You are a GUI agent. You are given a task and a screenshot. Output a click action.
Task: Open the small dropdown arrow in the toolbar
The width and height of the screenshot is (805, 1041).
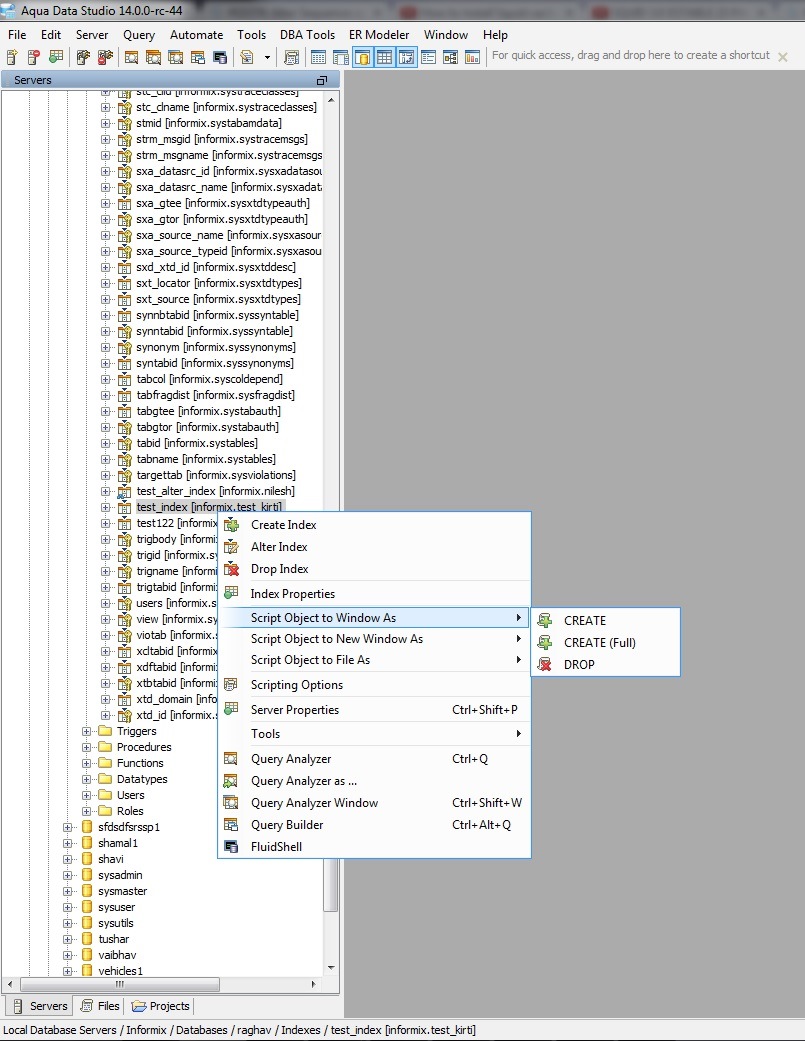click(x=267, y=58)
